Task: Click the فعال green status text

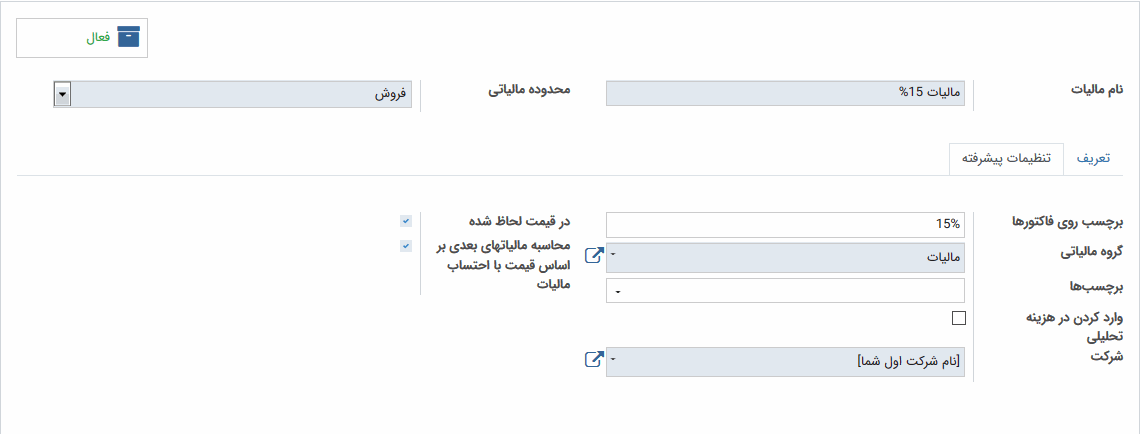Action: coord(97,38)
